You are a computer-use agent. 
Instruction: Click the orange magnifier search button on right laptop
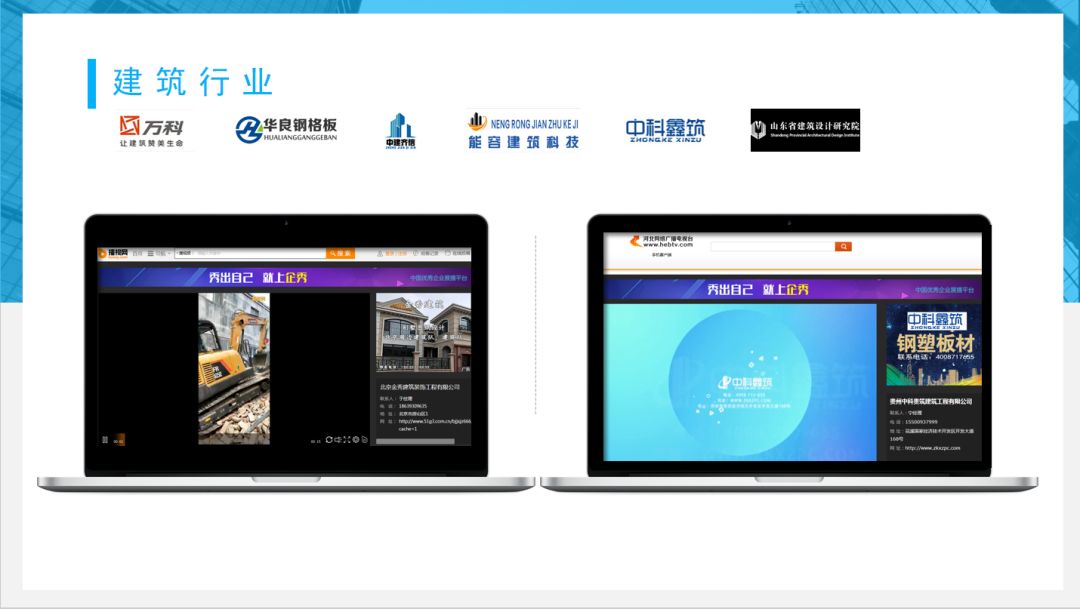pos(843,246)
